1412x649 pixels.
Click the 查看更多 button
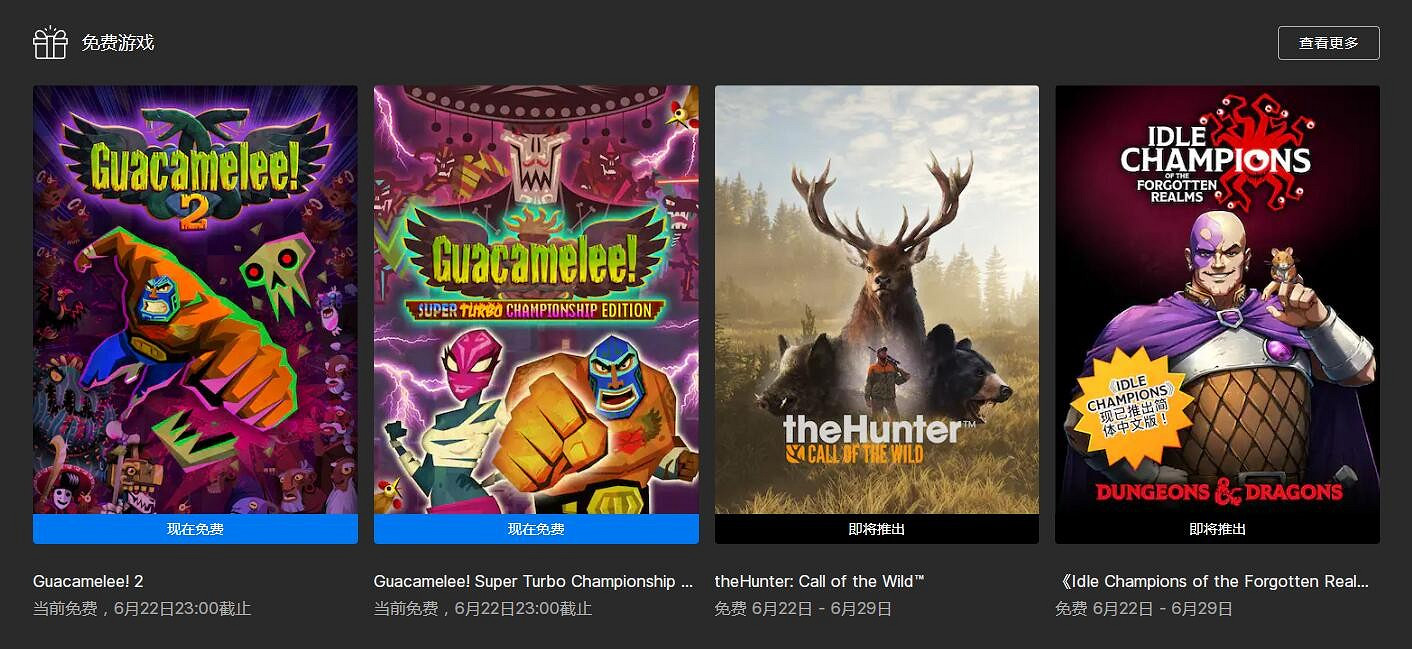[1328, 43]
